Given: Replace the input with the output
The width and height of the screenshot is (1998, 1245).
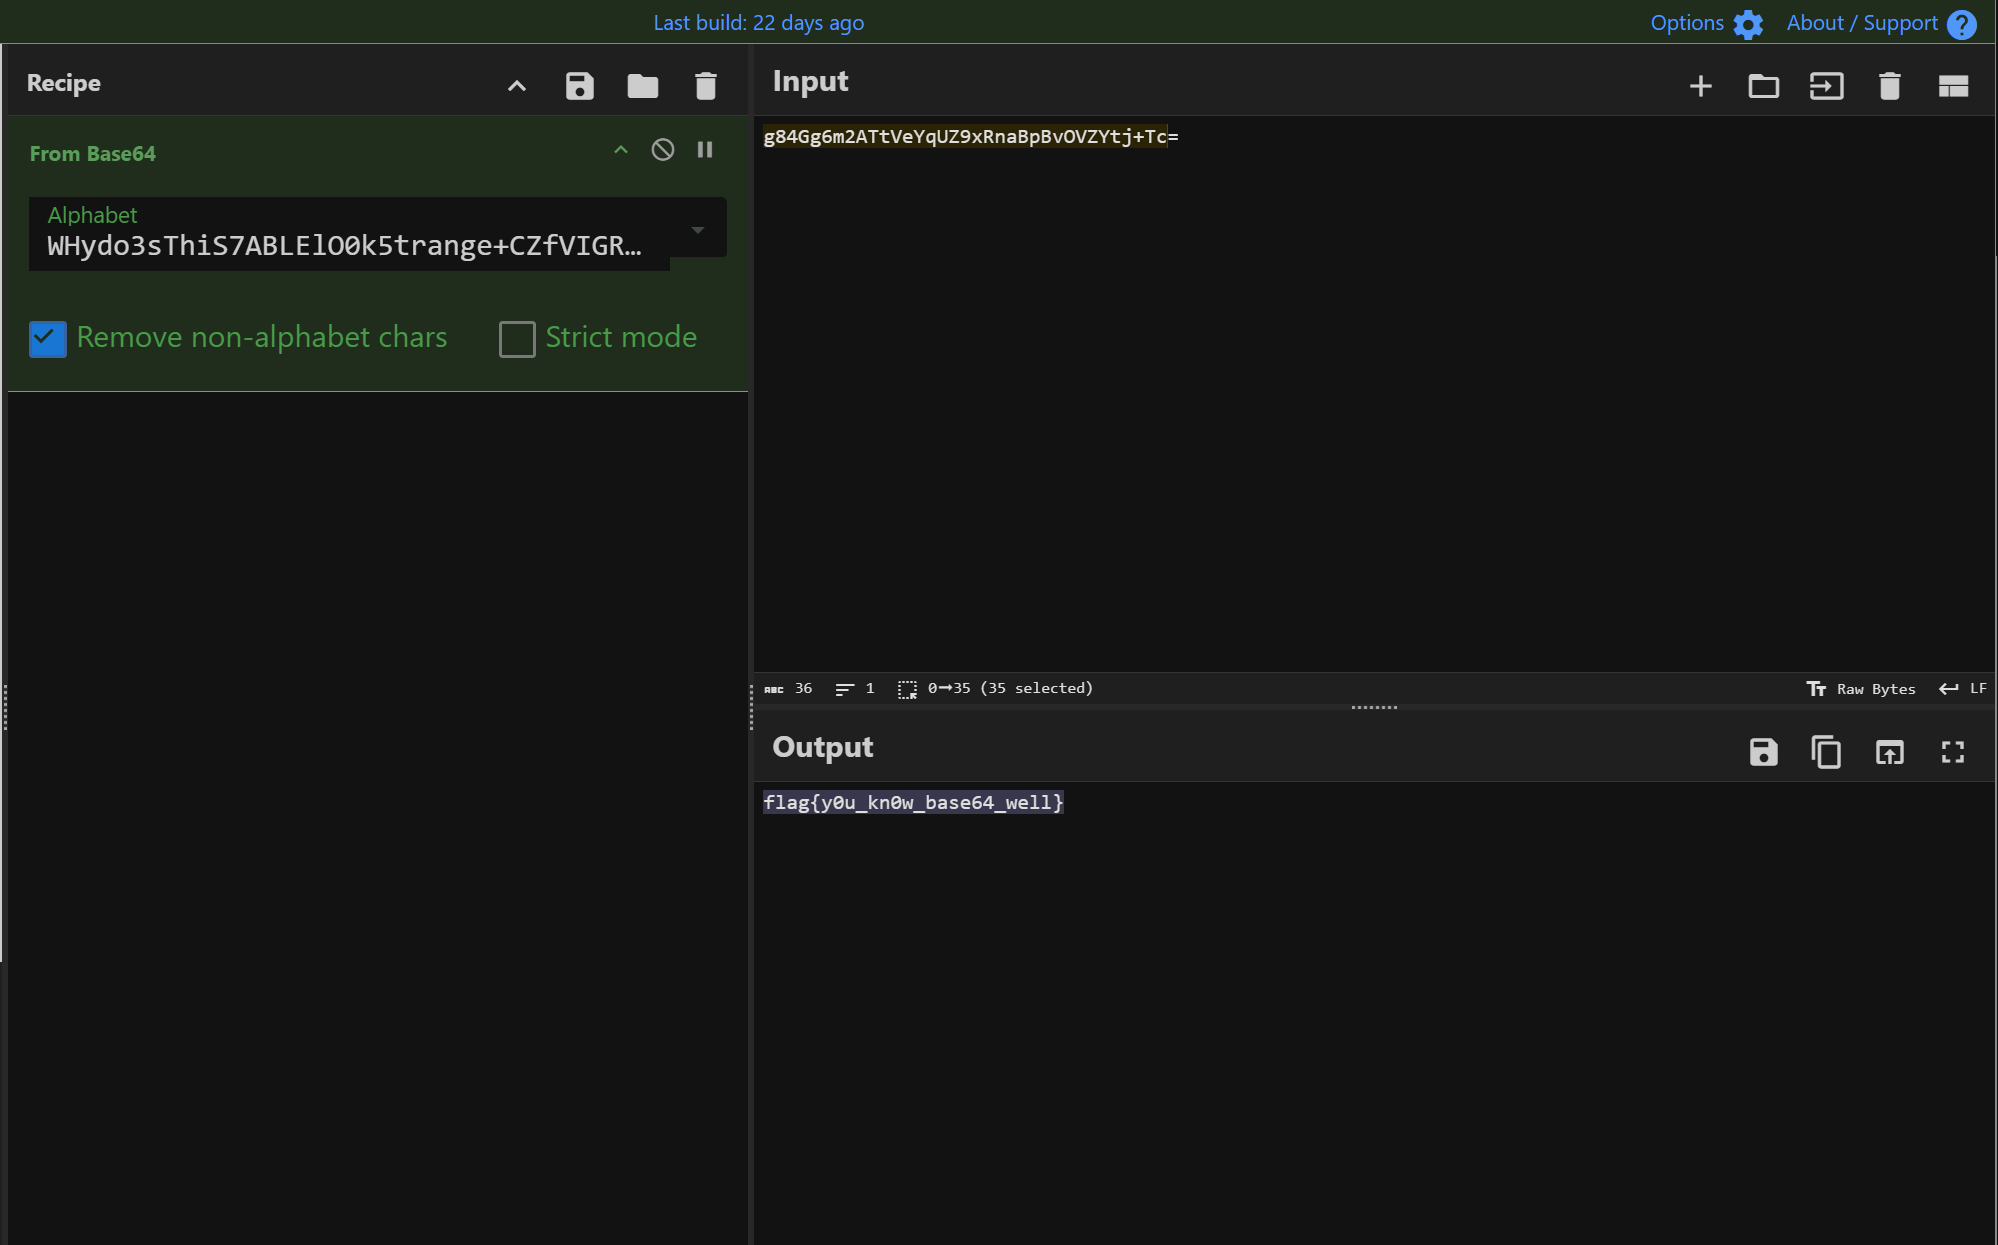Looking at the screenshot, I should click(1889, 752).
